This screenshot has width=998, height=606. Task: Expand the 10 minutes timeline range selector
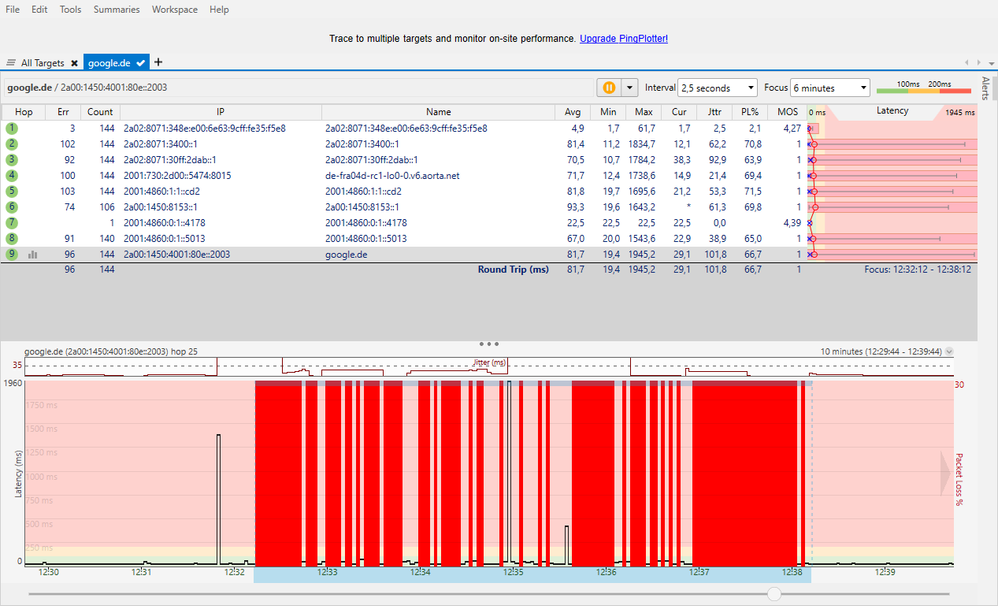coord(949,352)
